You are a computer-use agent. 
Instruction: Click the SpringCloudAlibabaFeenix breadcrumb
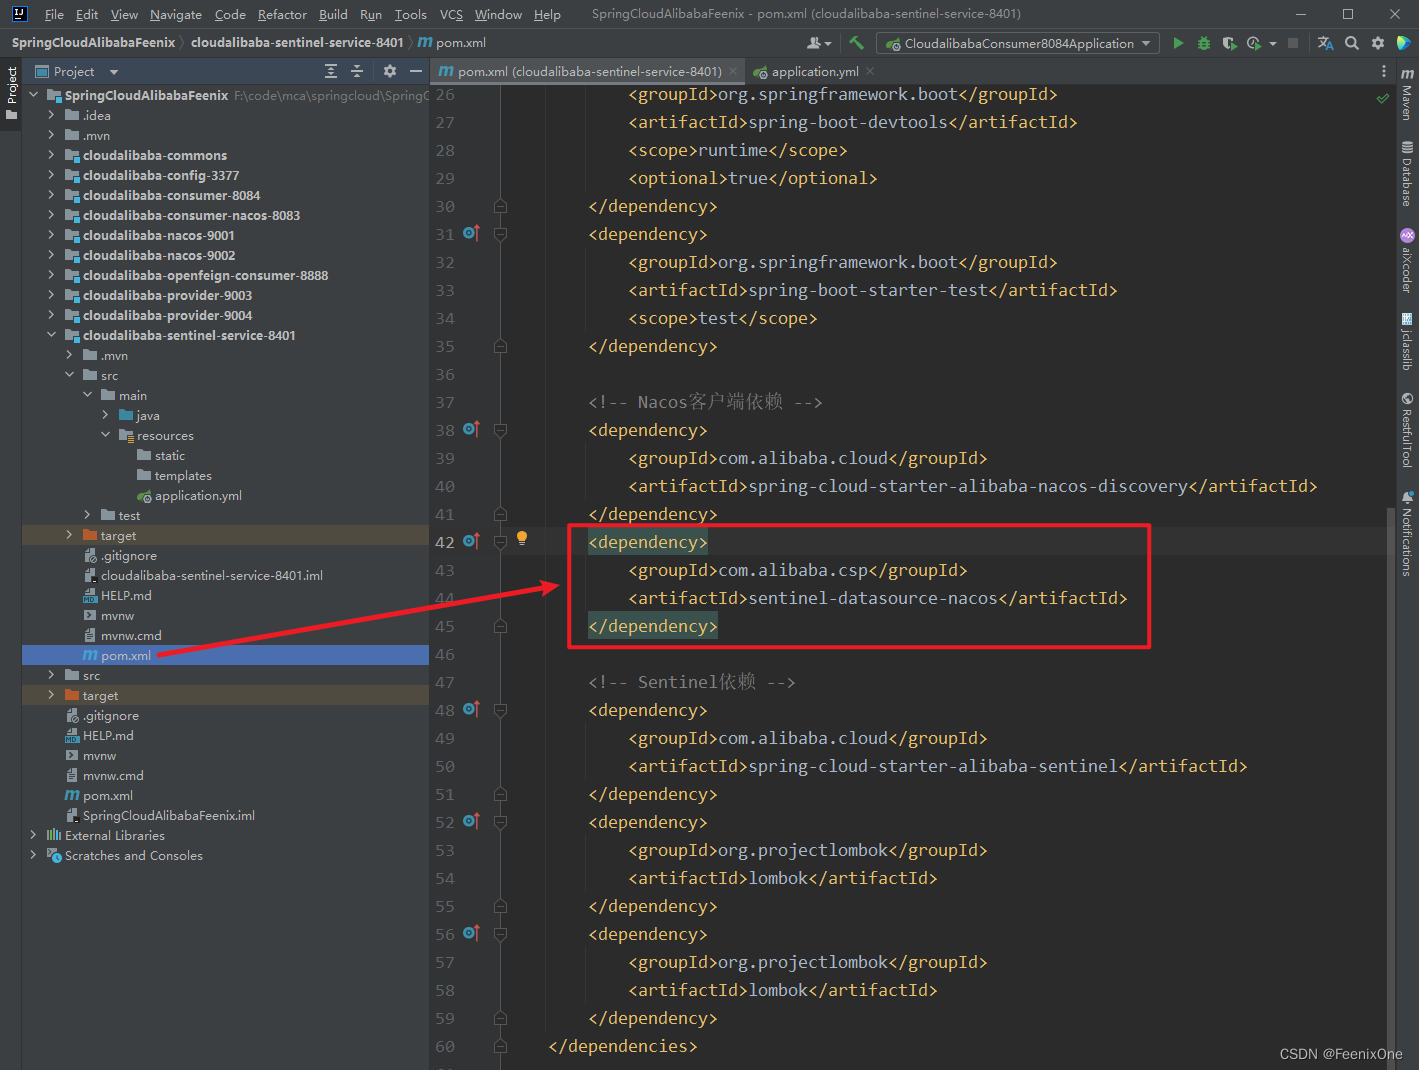[93, 43]
